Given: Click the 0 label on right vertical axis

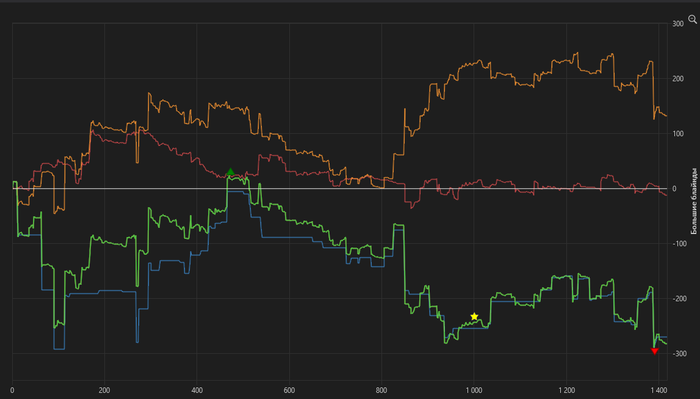Looking at the screenshot, I should click(x=674, y=189).
